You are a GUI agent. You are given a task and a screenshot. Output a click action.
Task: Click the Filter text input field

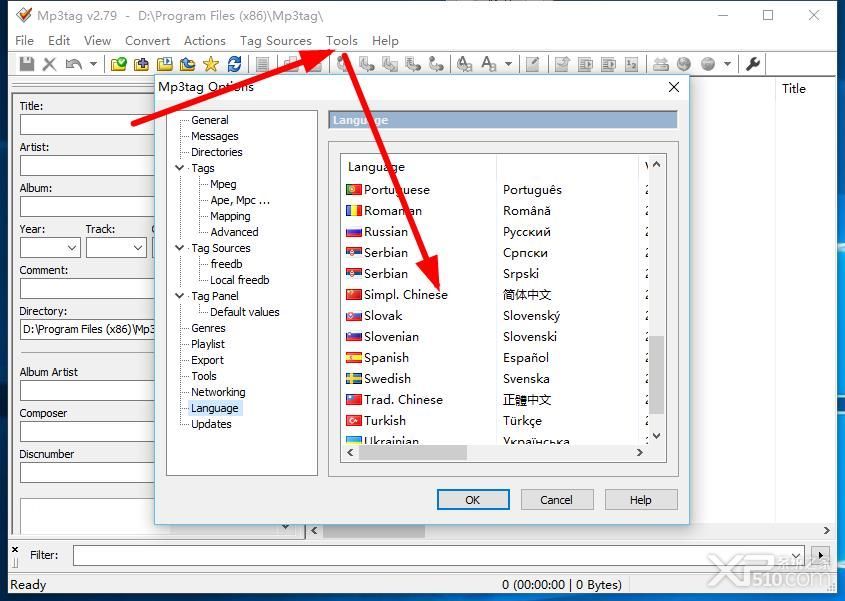[431, 555]
